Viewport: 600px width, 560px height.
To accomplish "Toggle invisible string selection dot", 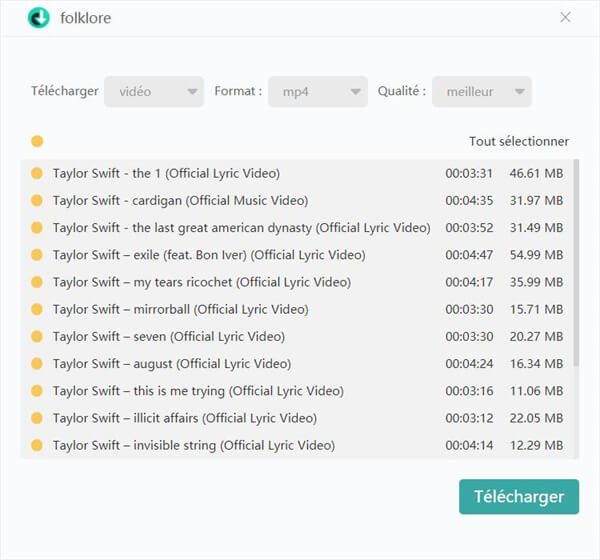I will (37, 445).
